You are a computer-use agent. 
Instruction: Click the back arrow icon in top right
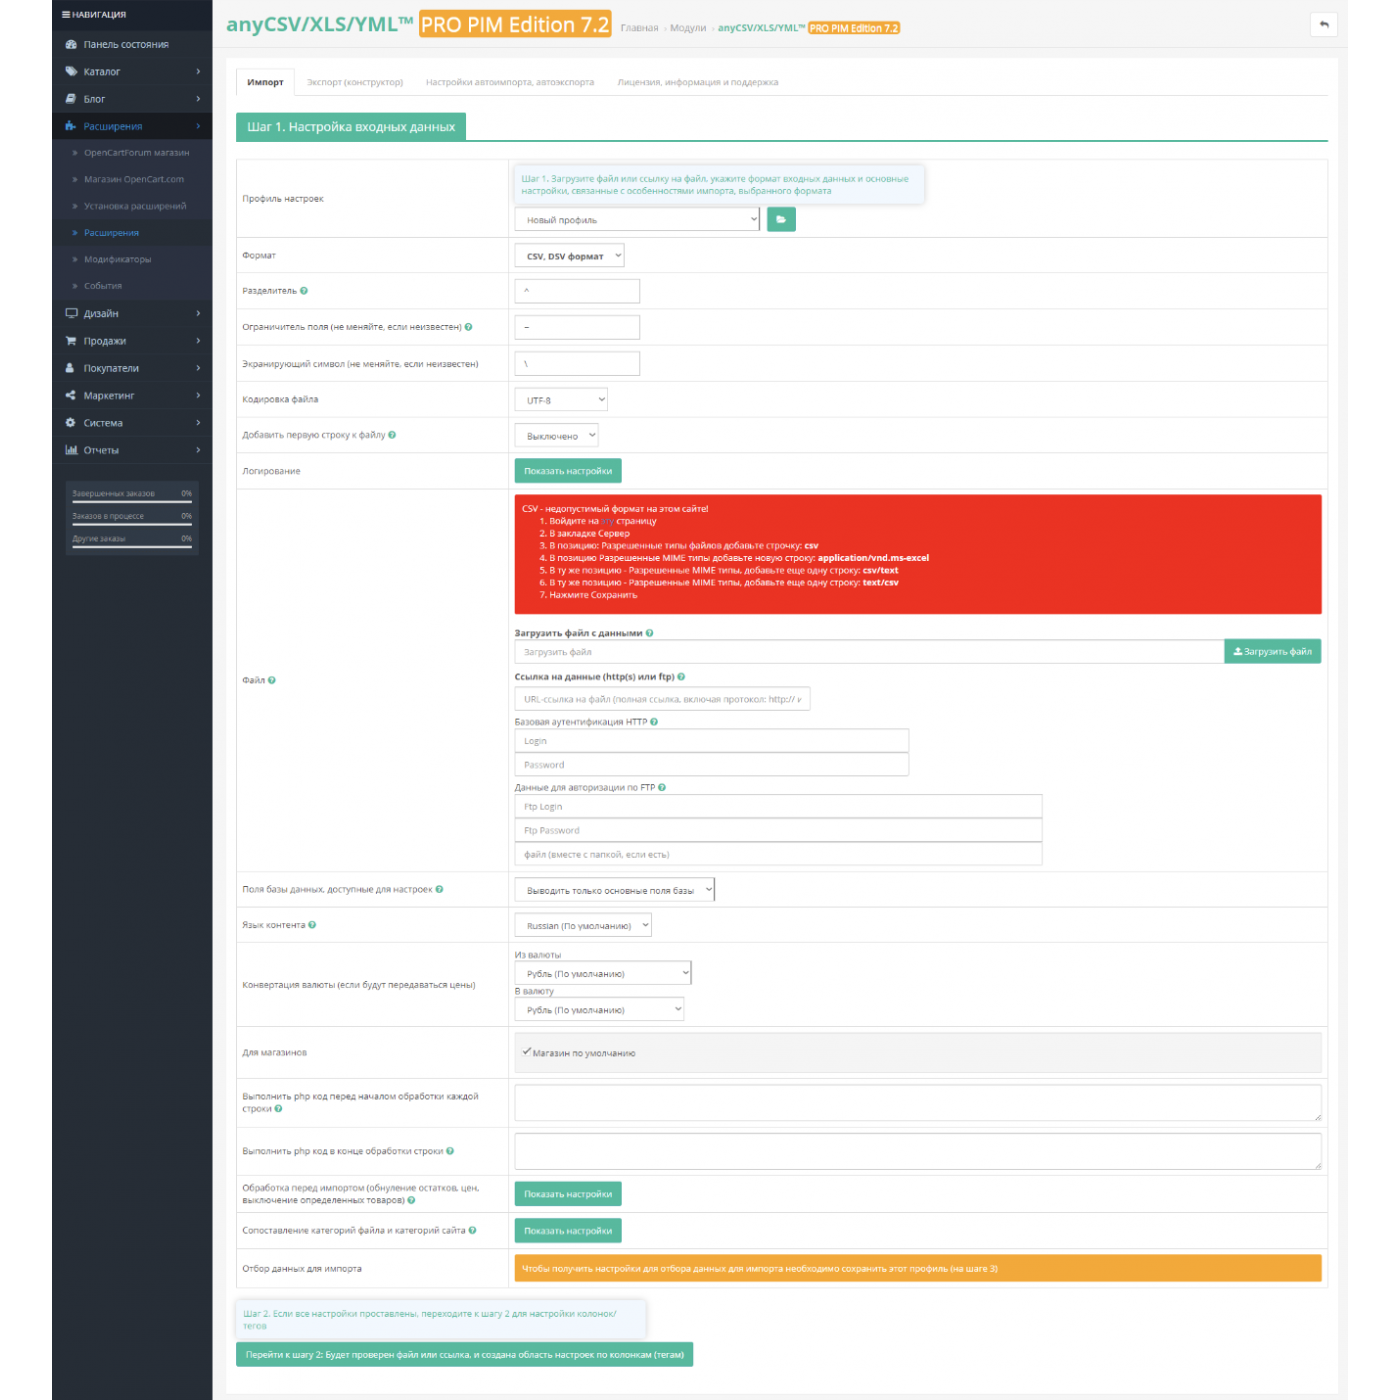pos(1323,25)
